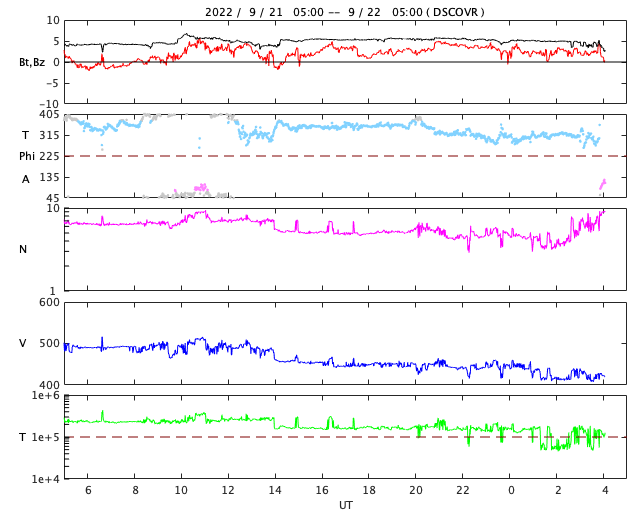This screenshot has height=512, width=640.
Task: Click the '1e+4' temperature tick label
Action: coord(46,479)
